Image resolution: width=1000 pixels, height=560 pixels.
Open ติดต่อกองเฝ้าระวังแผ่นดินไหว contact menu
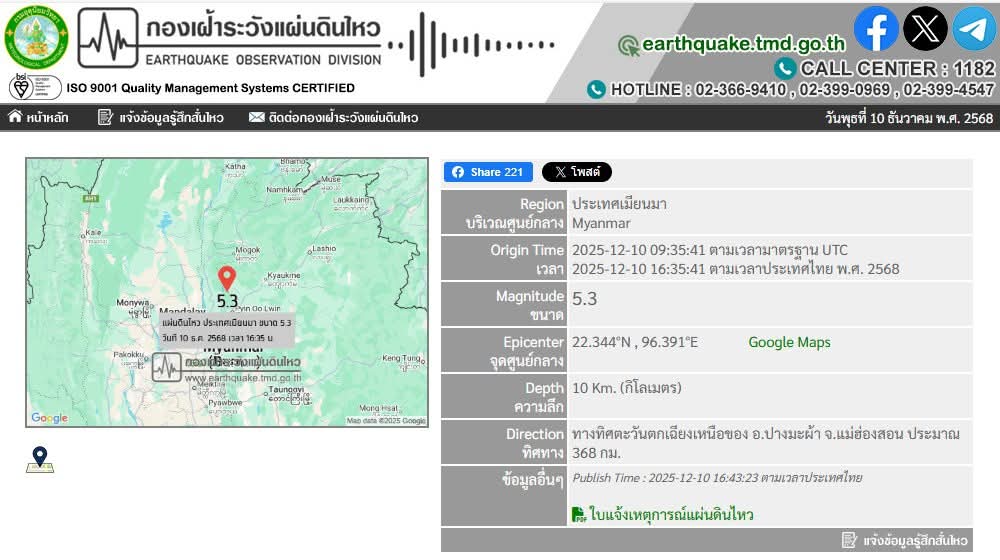[x=333, y=118]
